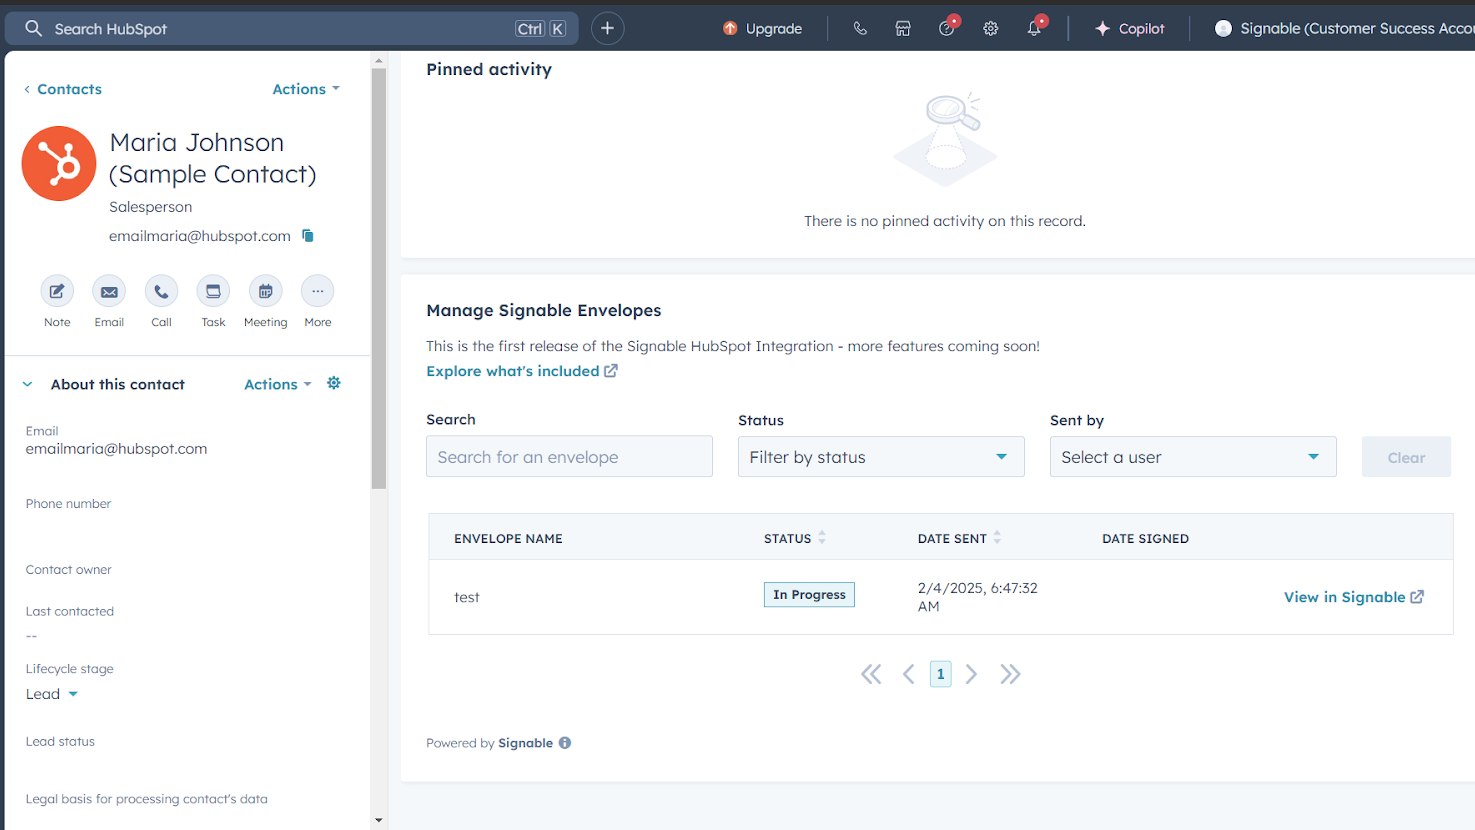Open the More actions ellipsis
The image size is (1475, 830).
click(317, 291)
